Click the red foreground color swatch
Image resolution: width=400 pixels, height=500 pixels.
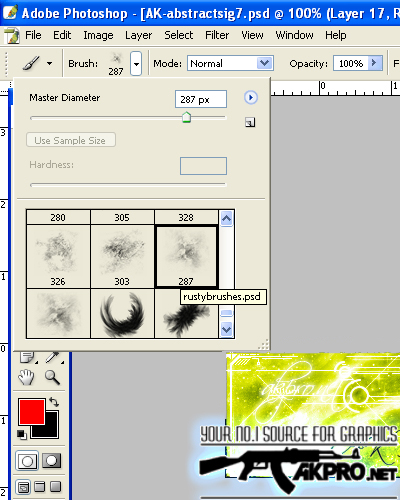32,411
